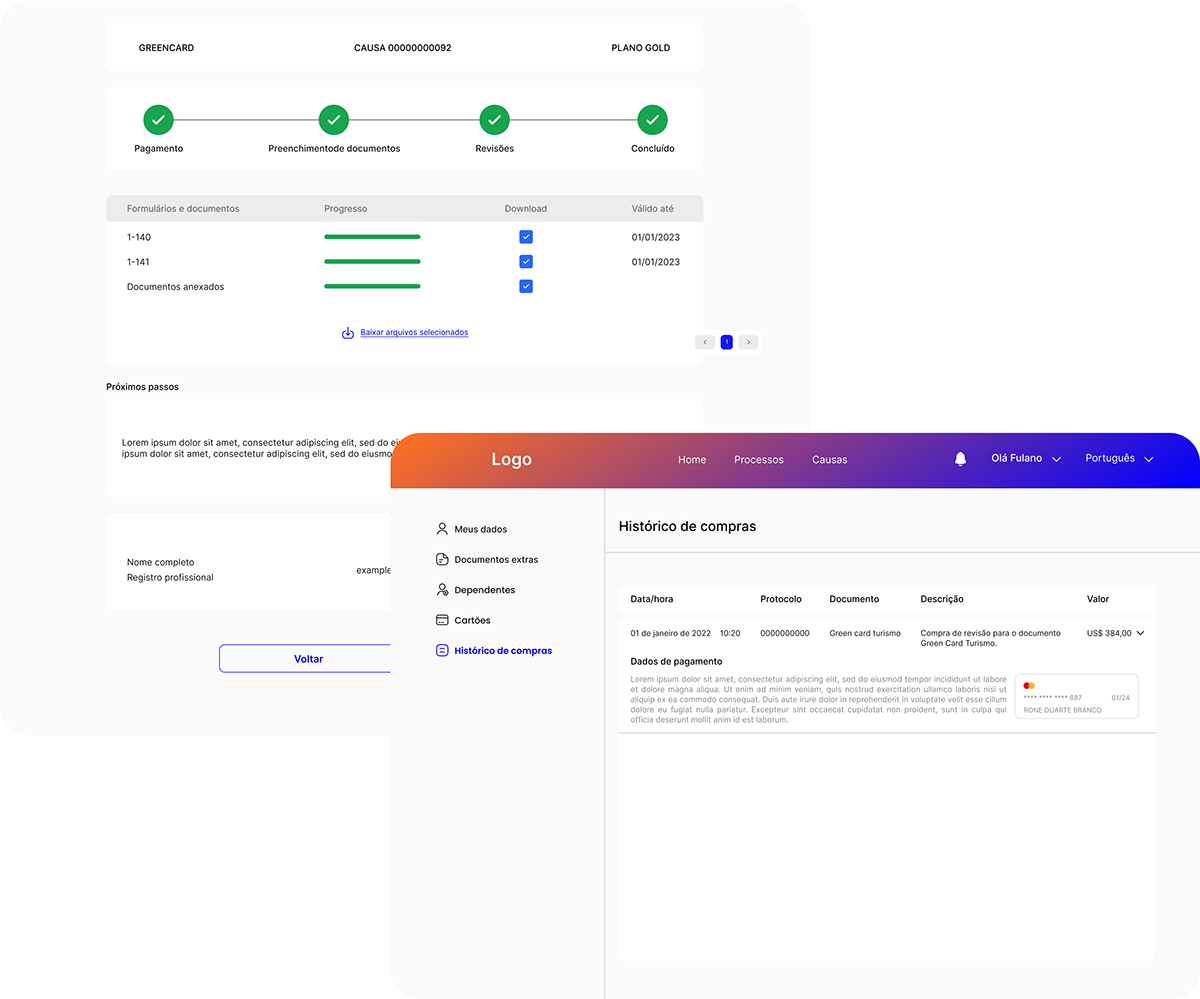Collapse the US$ 384,00 purchase row chevron

pos(1140,633)
